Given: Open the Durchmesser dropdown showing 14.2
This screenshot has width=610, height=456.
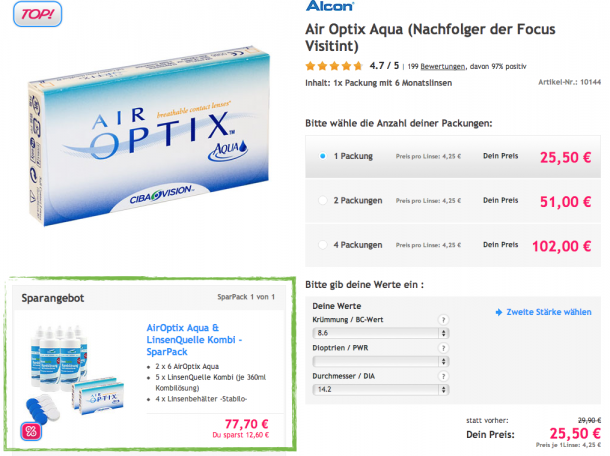Looking at the screenshot, I should [381, 389].
